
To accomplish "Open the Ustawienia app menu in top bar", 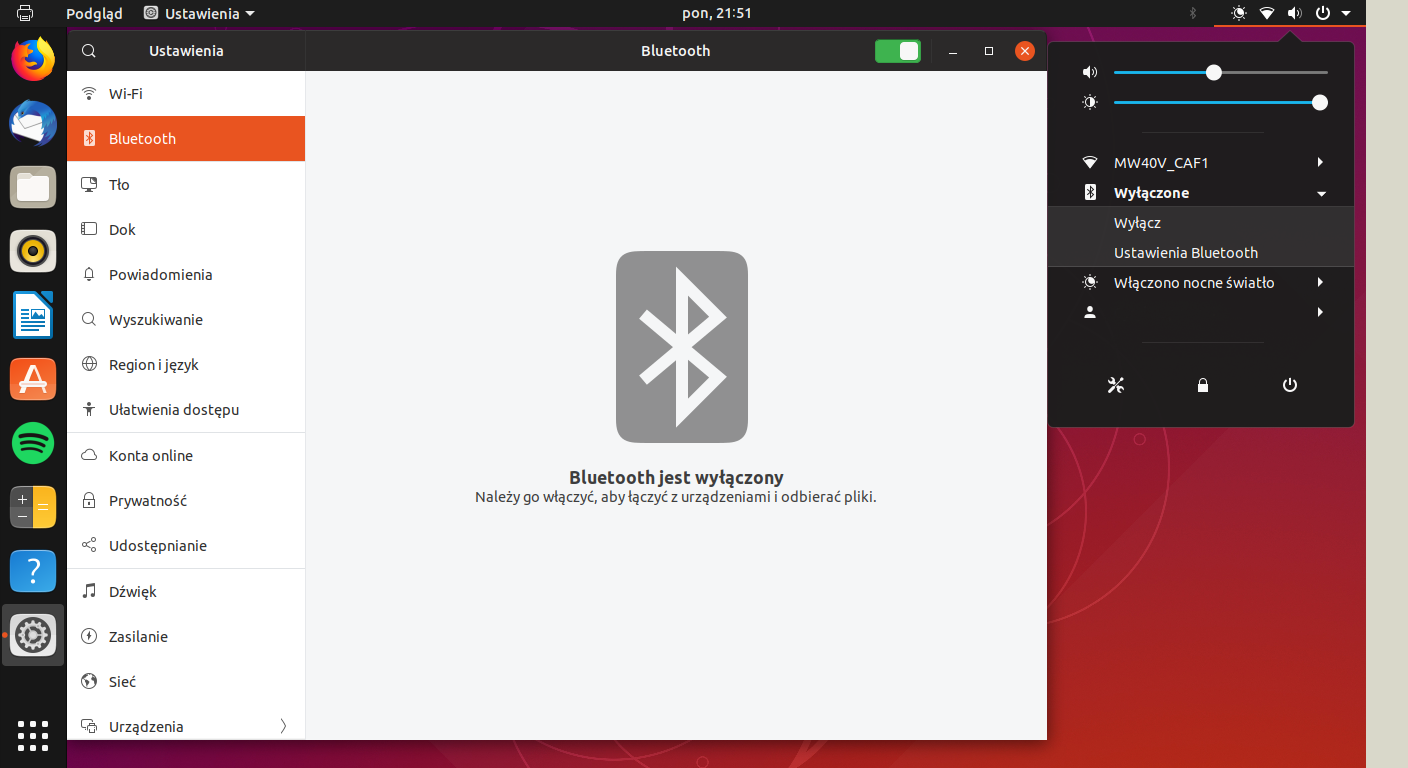I will point(199,13).
